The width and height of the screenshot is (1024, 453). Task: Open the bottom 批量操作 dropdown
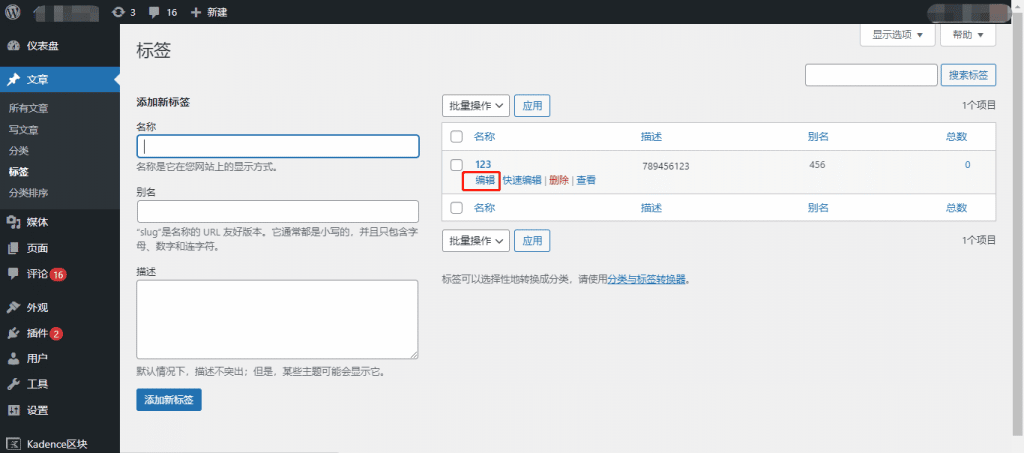(475, 240)
